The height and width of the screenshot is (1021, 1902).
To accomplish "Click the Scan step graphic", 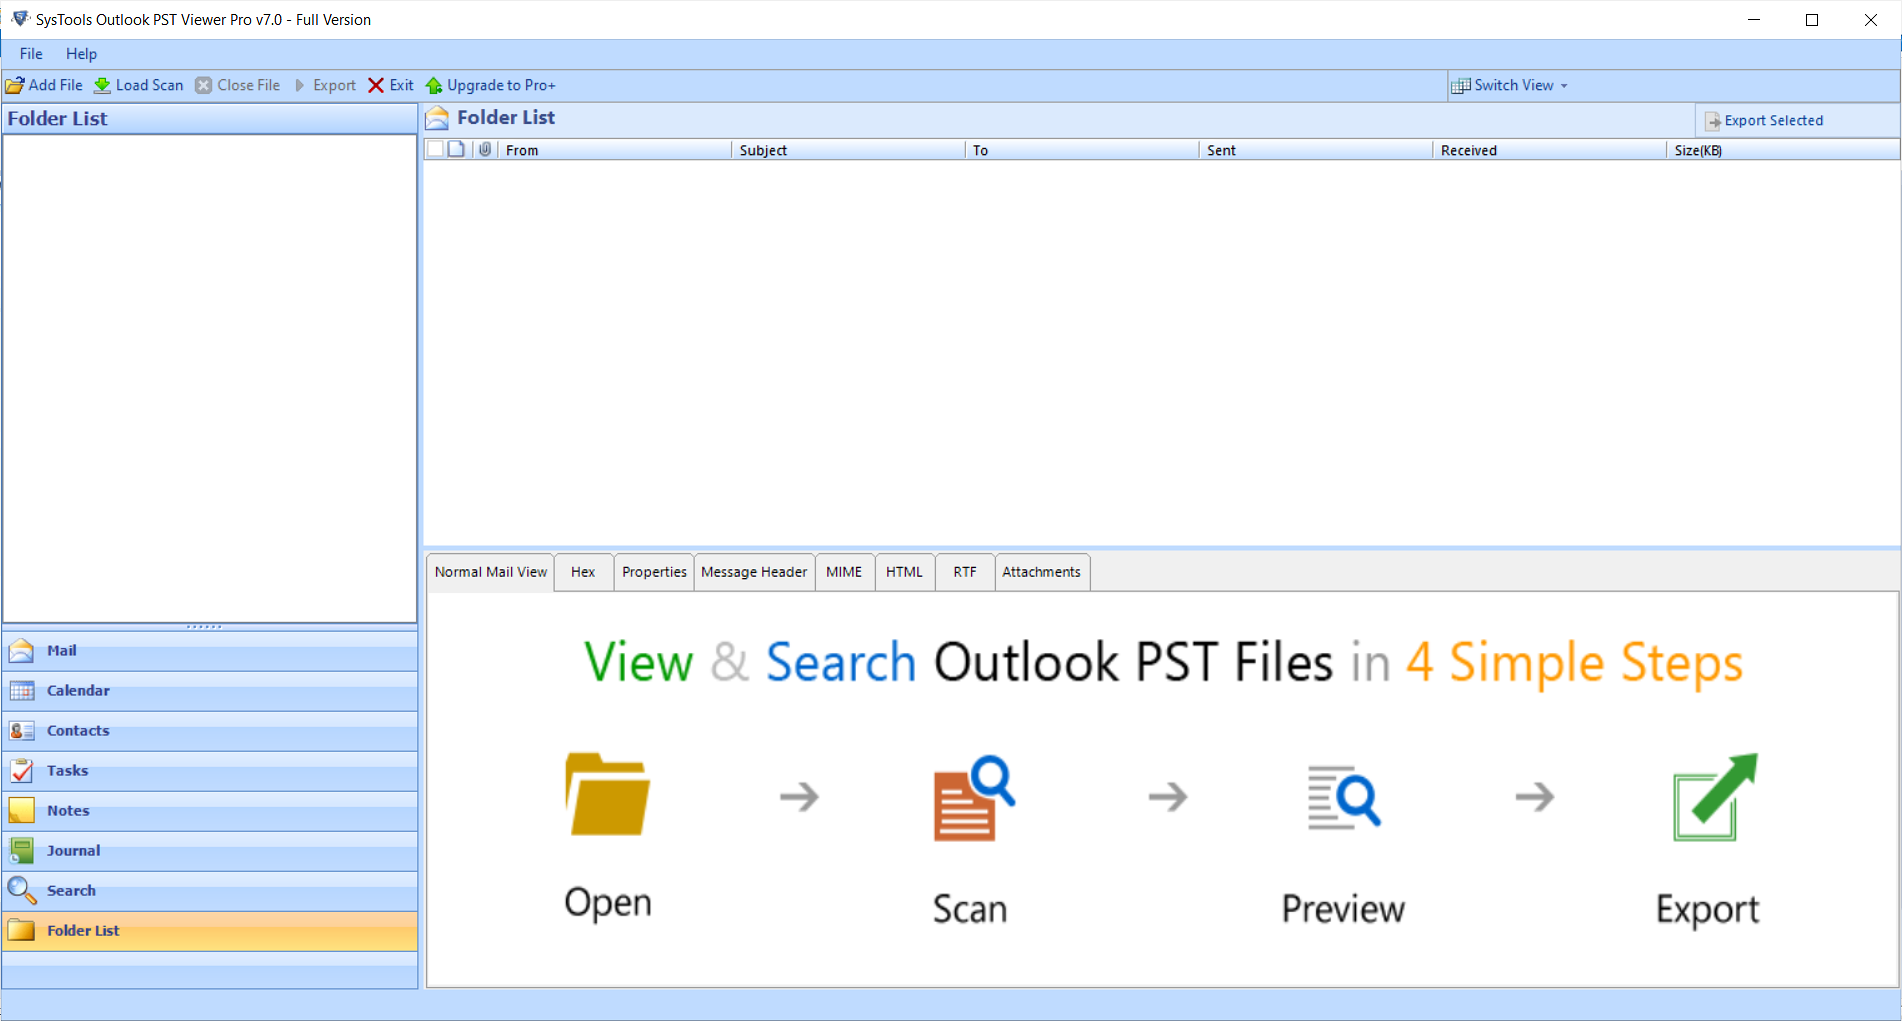I will (974, 797).
